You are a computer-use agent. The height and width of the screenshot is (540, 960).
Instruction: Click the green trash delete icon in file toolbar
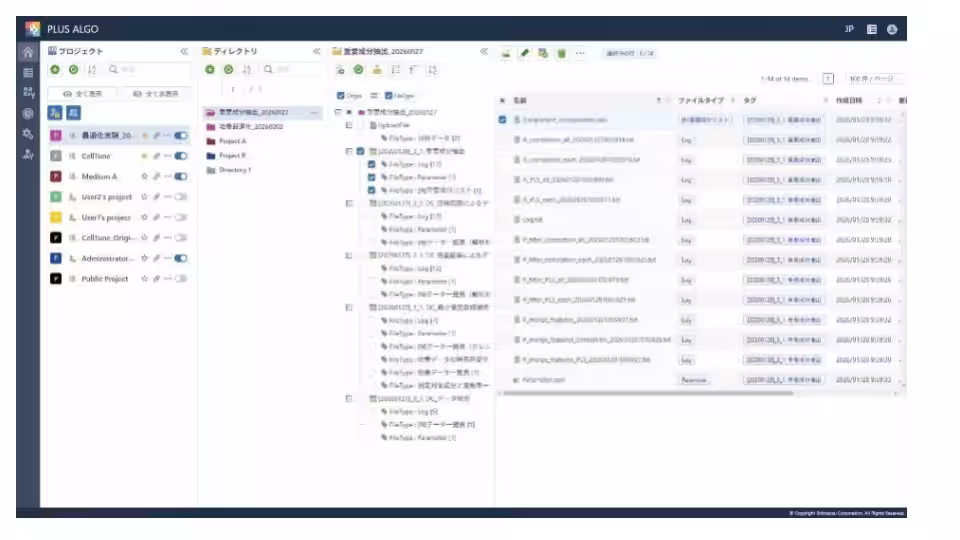tap(561, 53)
